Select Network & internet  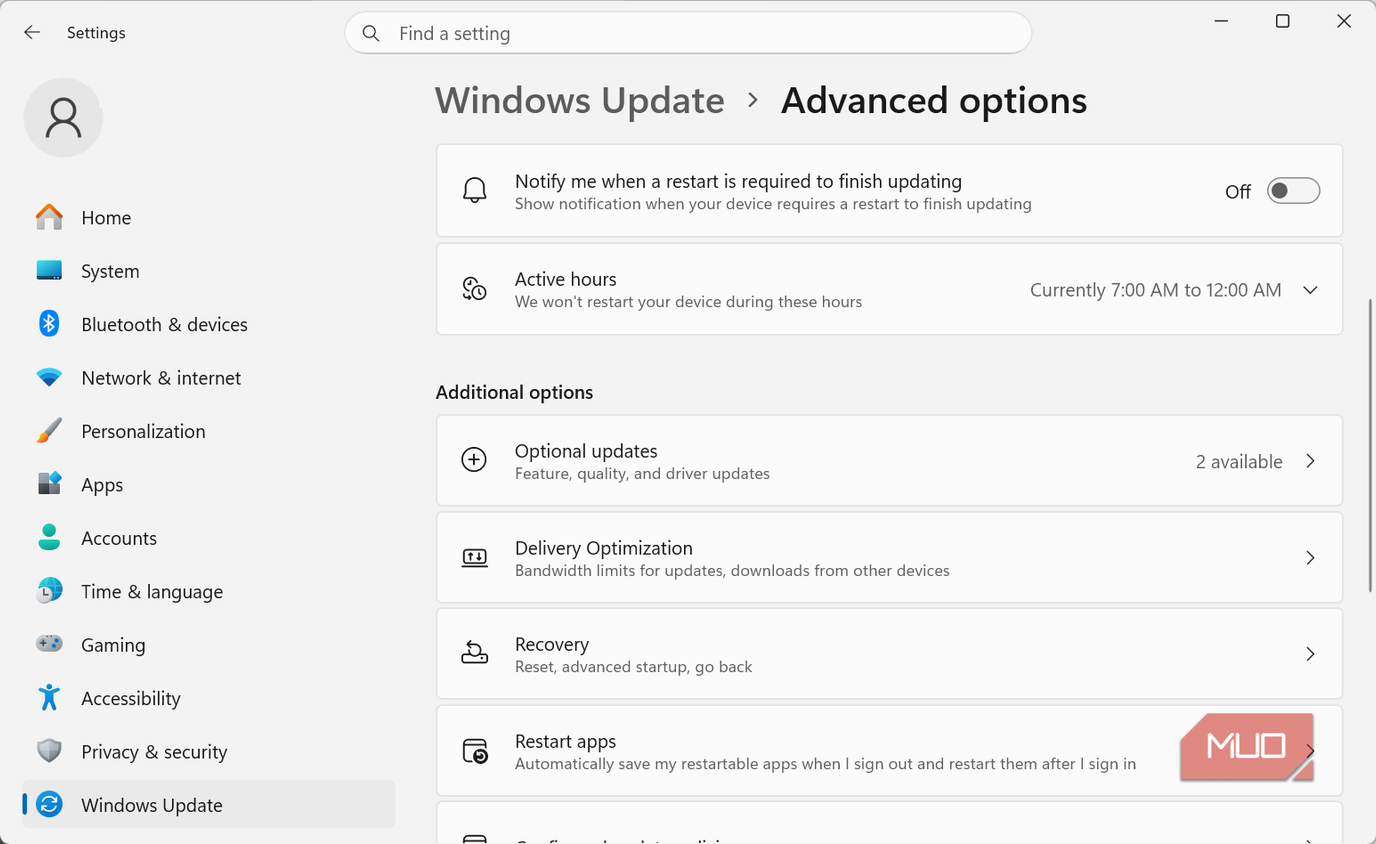tap(209, 378)
